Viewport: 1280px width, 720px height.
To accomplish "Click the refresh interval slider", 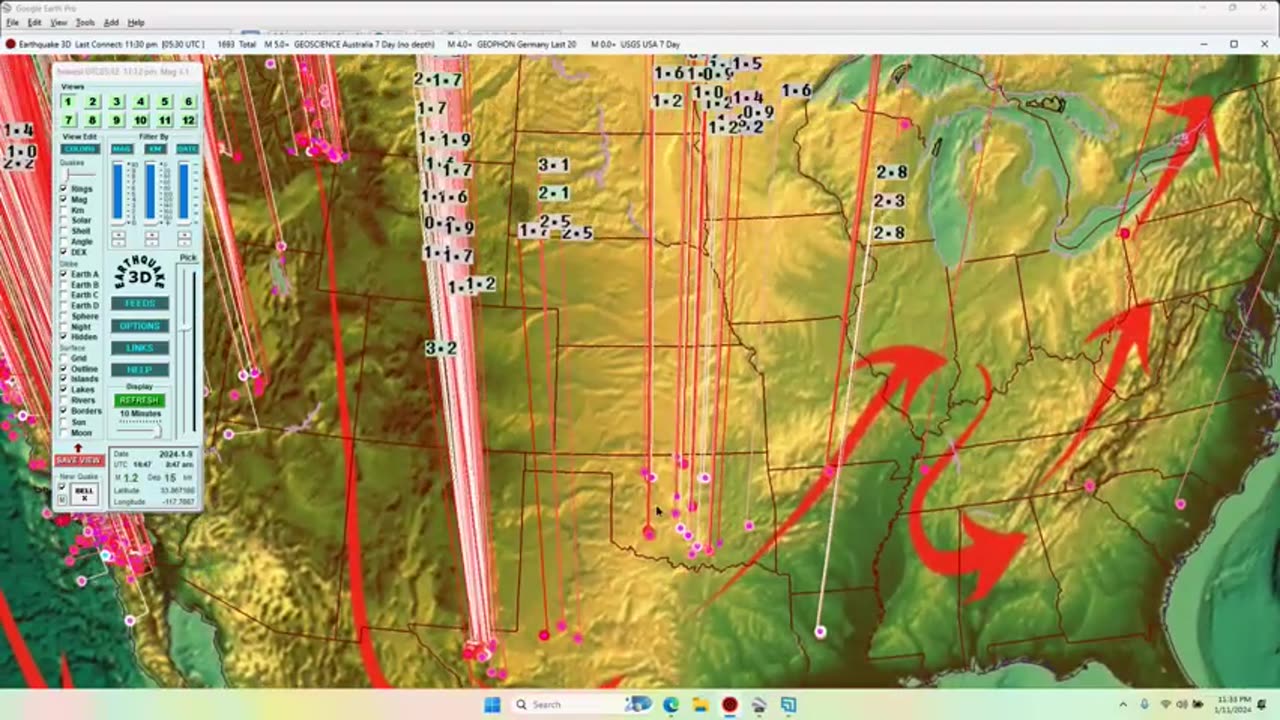I will pos(139,430).
